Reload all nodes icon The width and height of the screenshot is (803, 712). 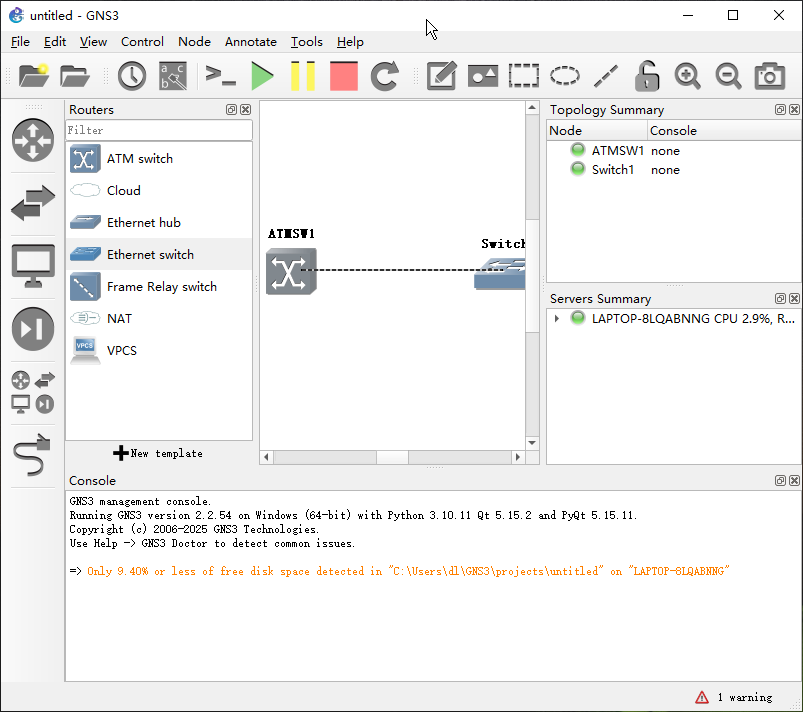(x=385, y=76)
